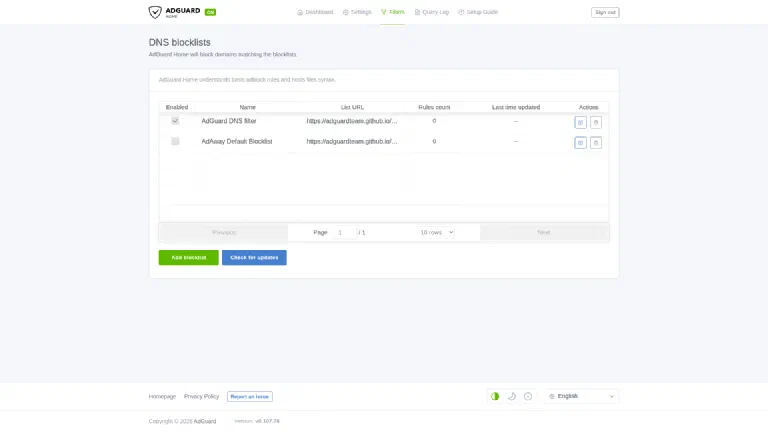768x432 pixels.
Task: Click the AdGuard DNS filter list URL
Action: [352, 121]
